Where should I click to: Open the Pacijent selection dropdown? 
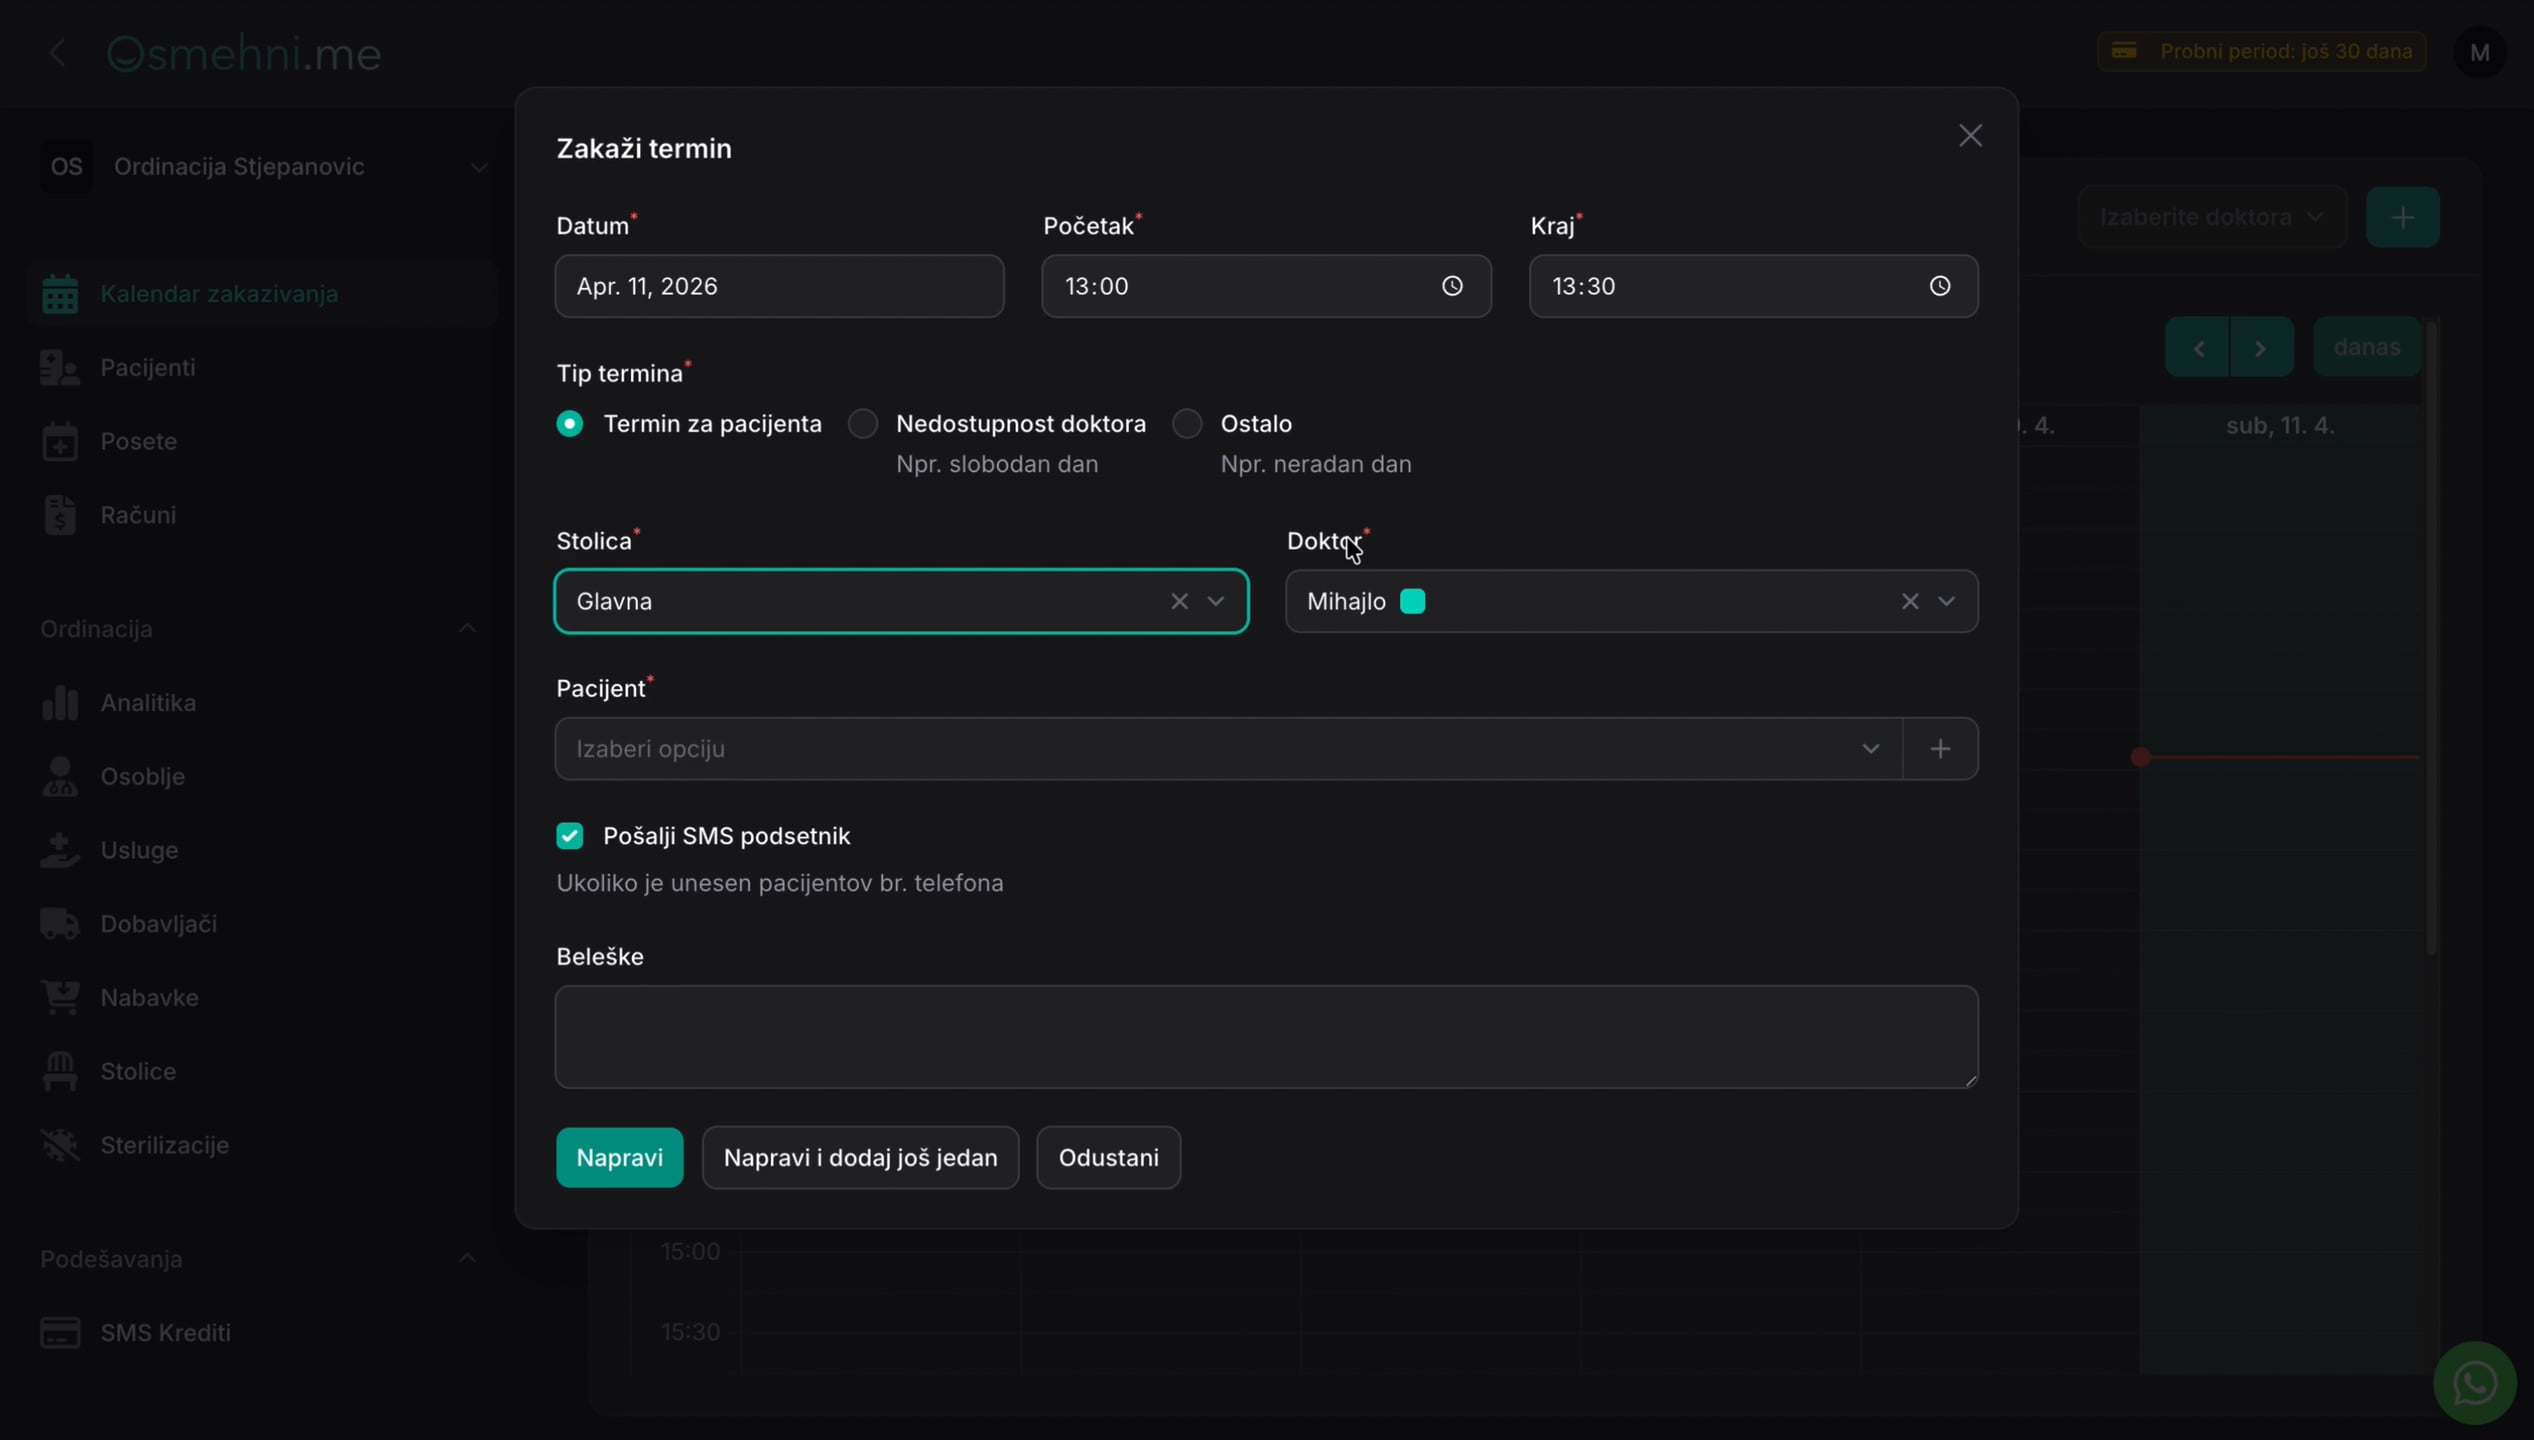pos(1228,748)
